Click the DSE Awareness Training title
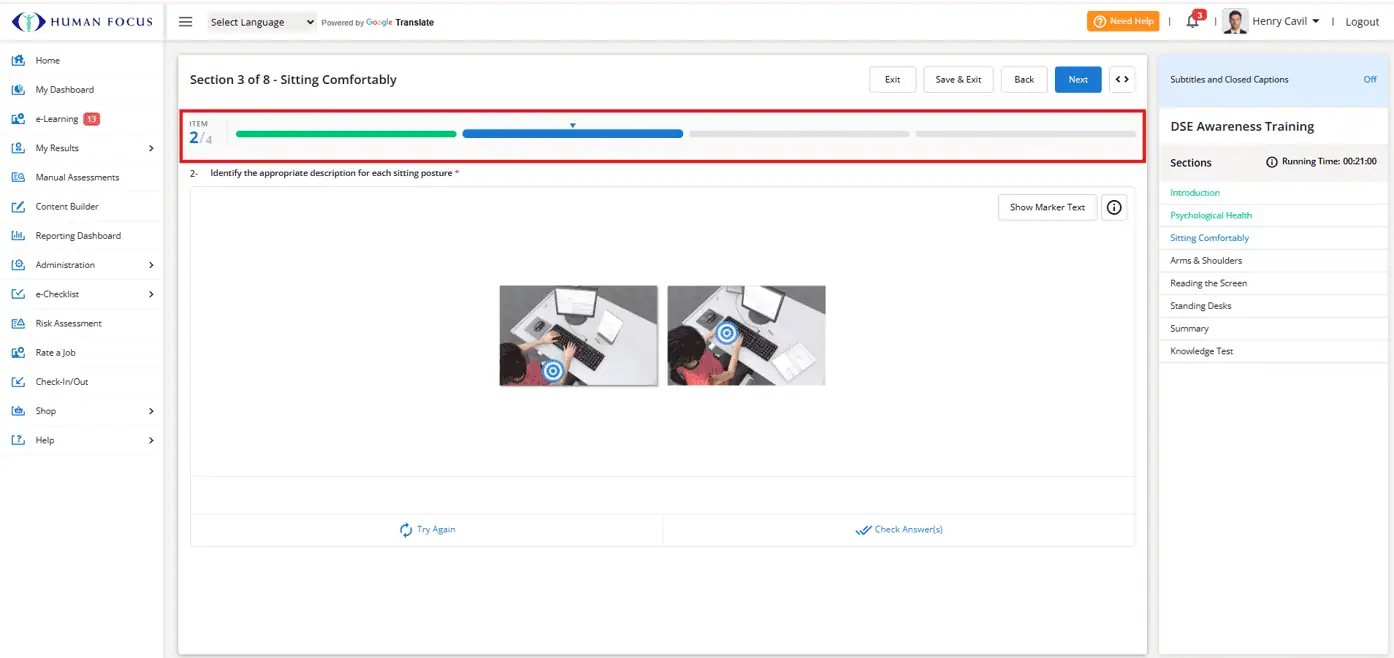This screenshot has height=658, width=1394. click(x=1242, y=127)
